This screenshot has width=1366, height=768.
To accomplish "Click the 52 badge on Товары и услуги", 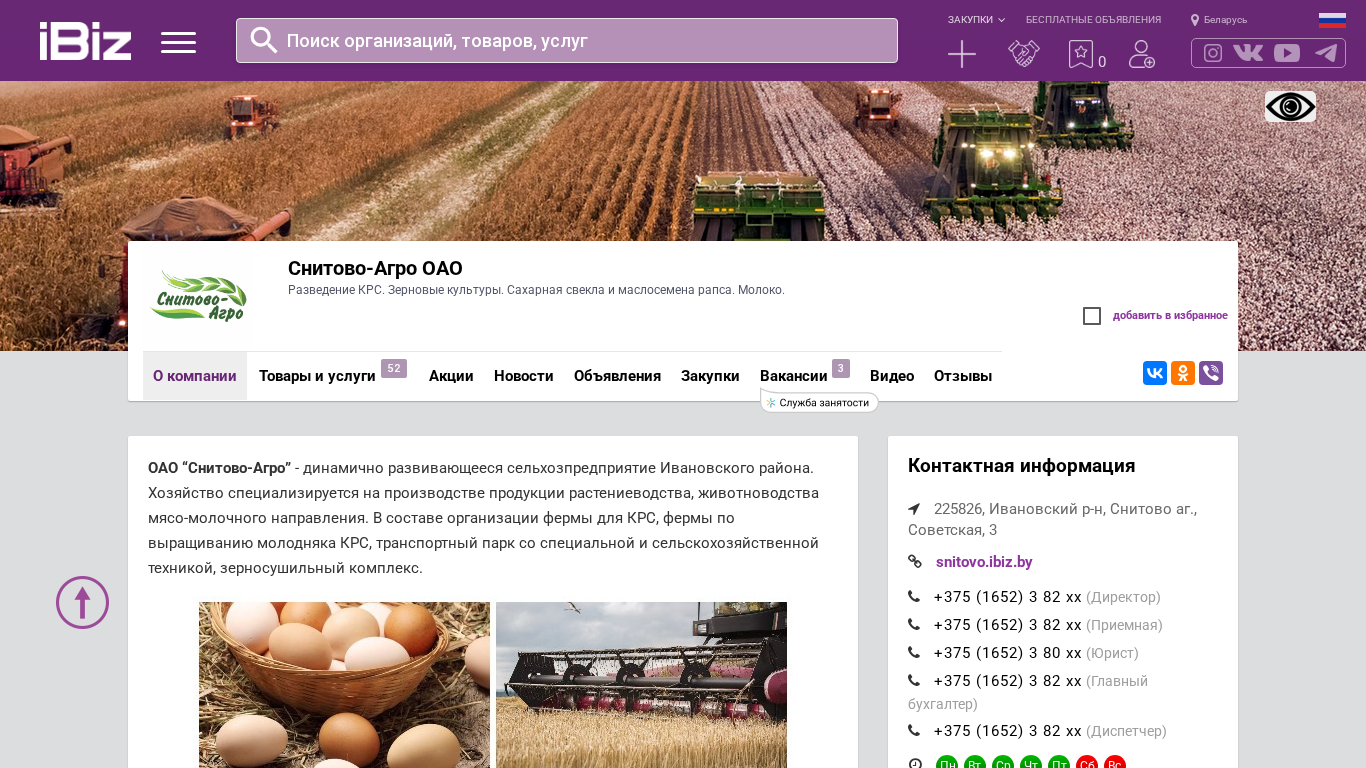I will (x=394, y=368).
